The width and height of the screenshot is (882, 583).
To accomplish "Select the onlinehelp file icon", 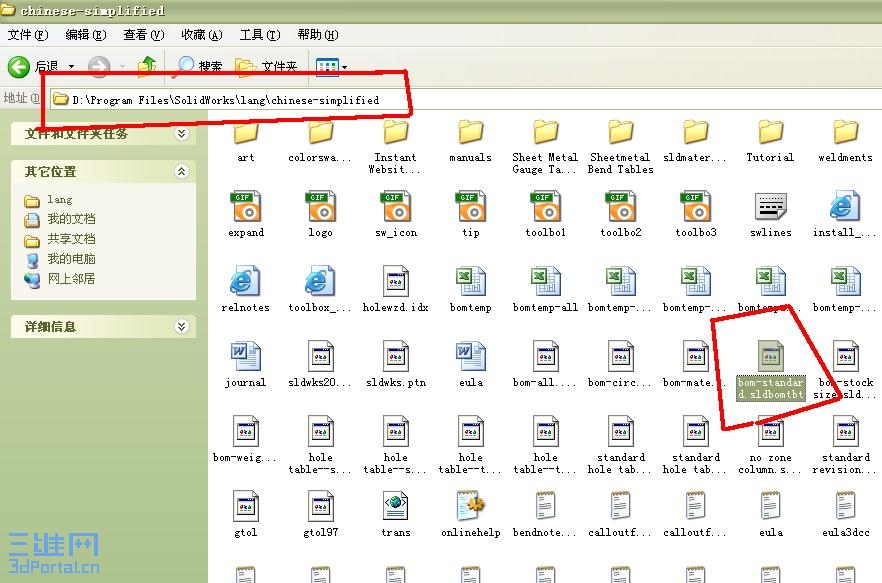I will (x=471, y=513).
